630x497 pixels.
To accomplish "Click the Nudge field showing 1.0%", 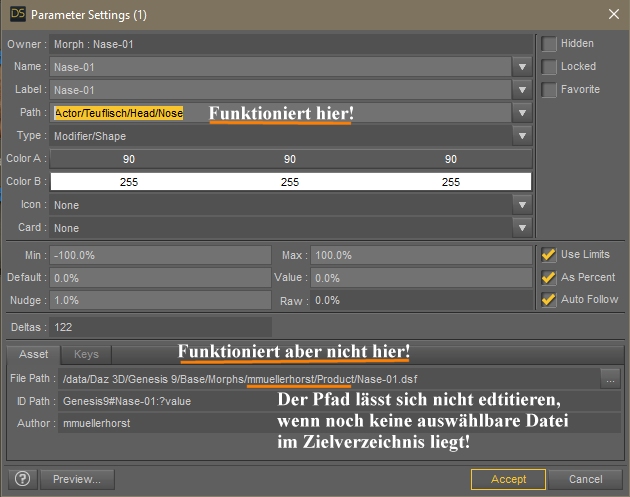I will 160,300.
